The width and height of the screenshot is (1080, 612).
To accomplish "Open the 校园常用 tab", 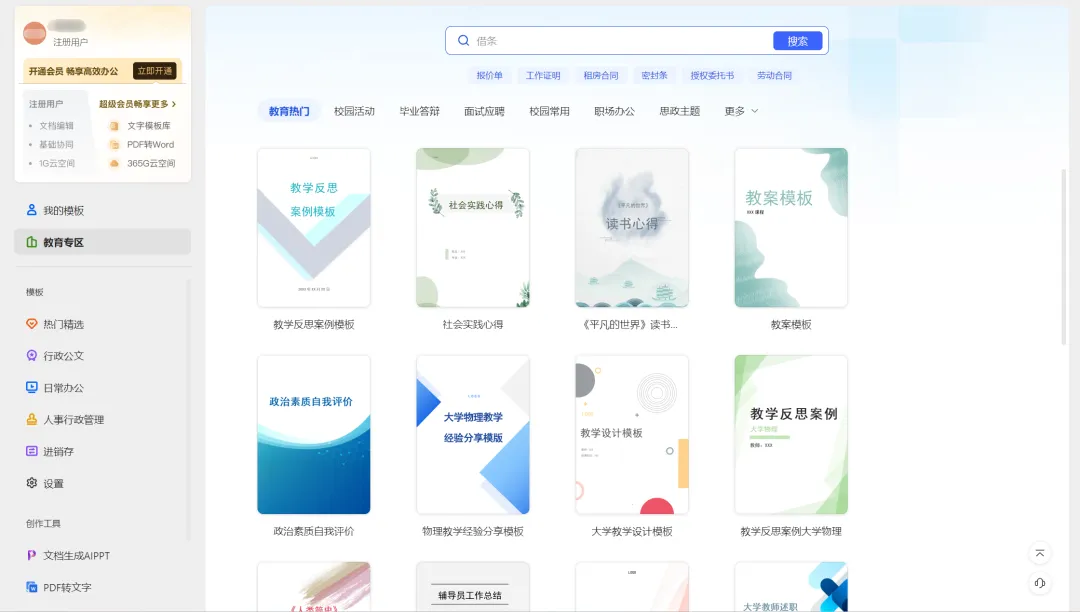I will point(549,111).
